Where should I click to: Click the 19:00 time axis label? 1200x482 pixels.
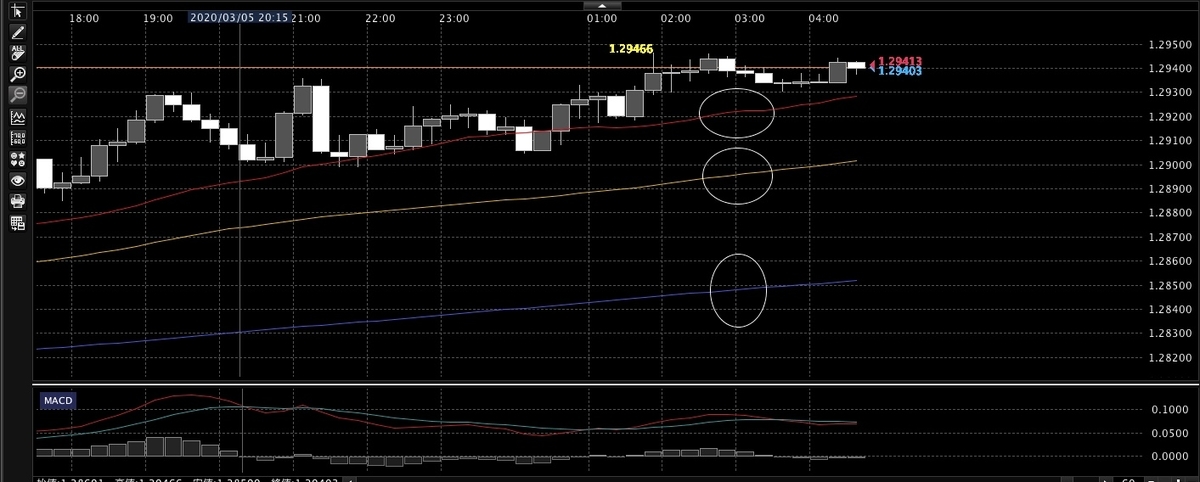[x=158, y=19]
